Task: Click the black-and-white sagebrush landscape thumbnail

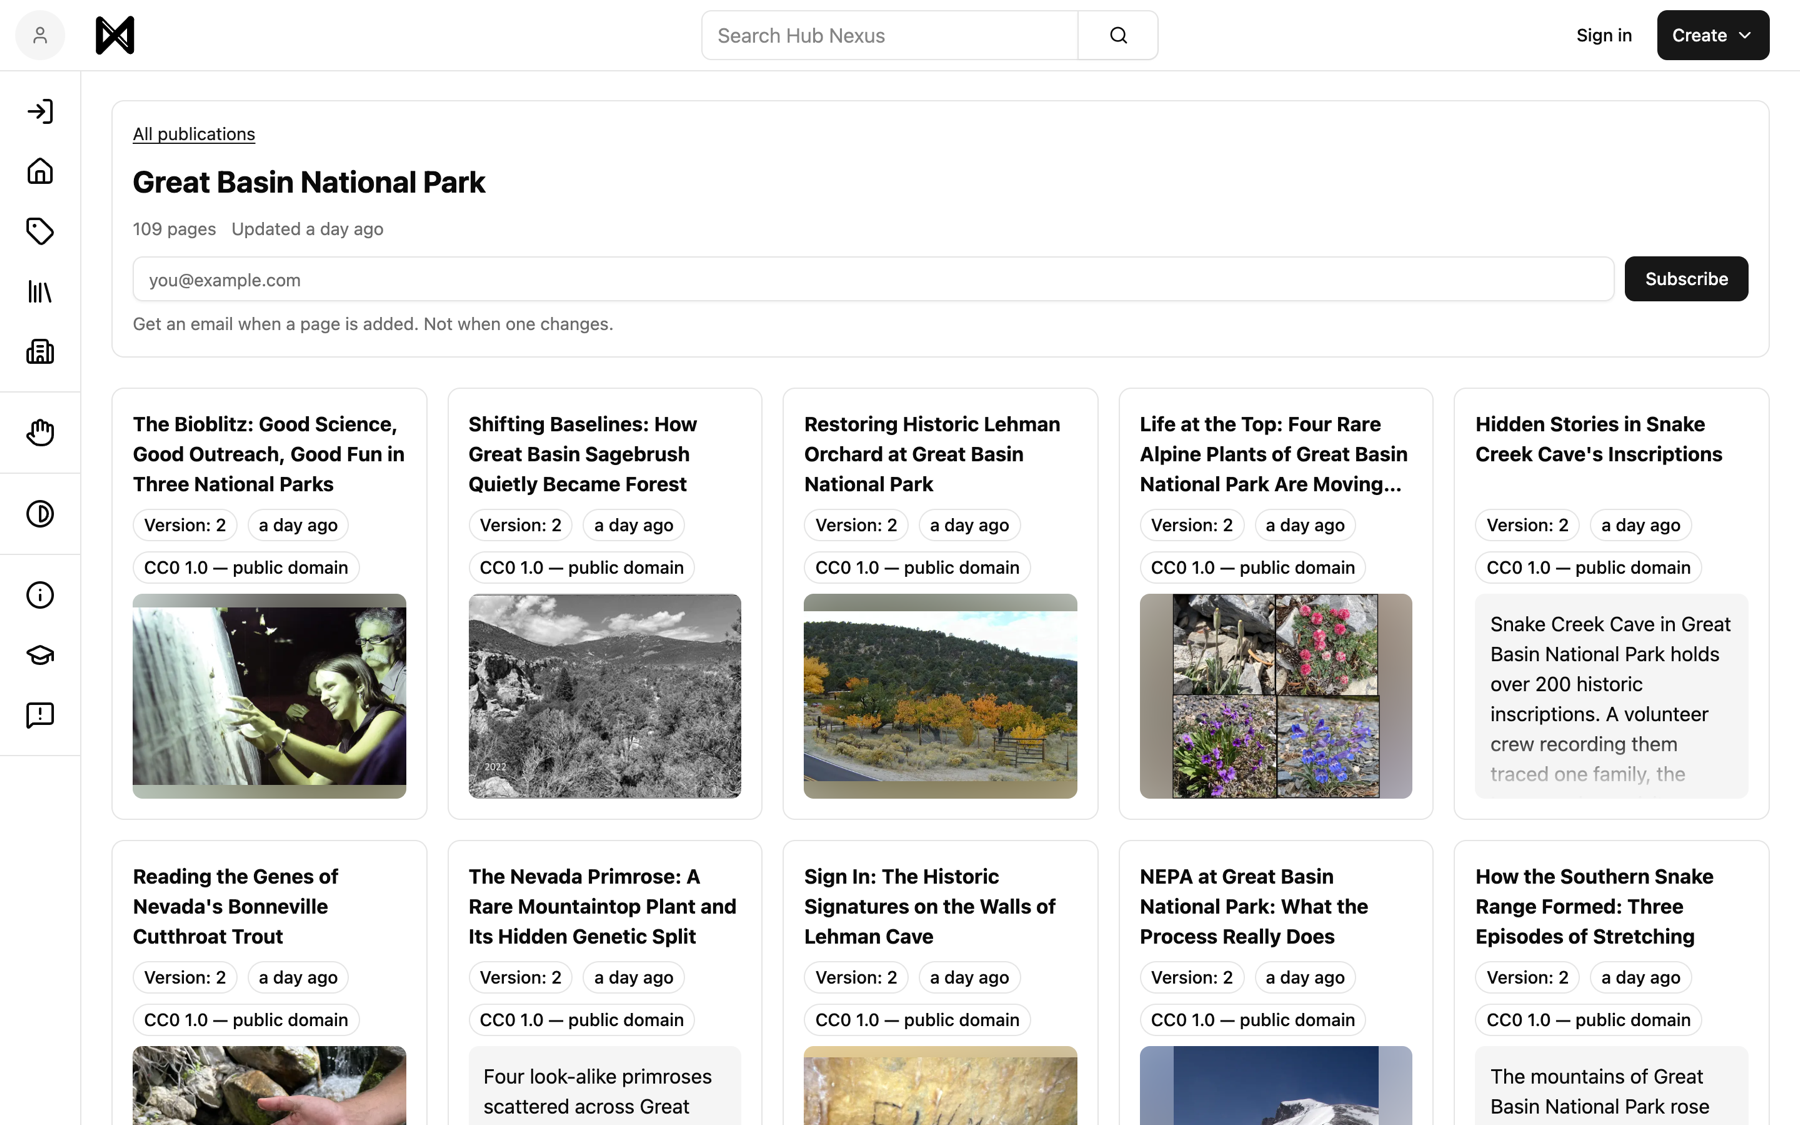Action: coord(605,696)
